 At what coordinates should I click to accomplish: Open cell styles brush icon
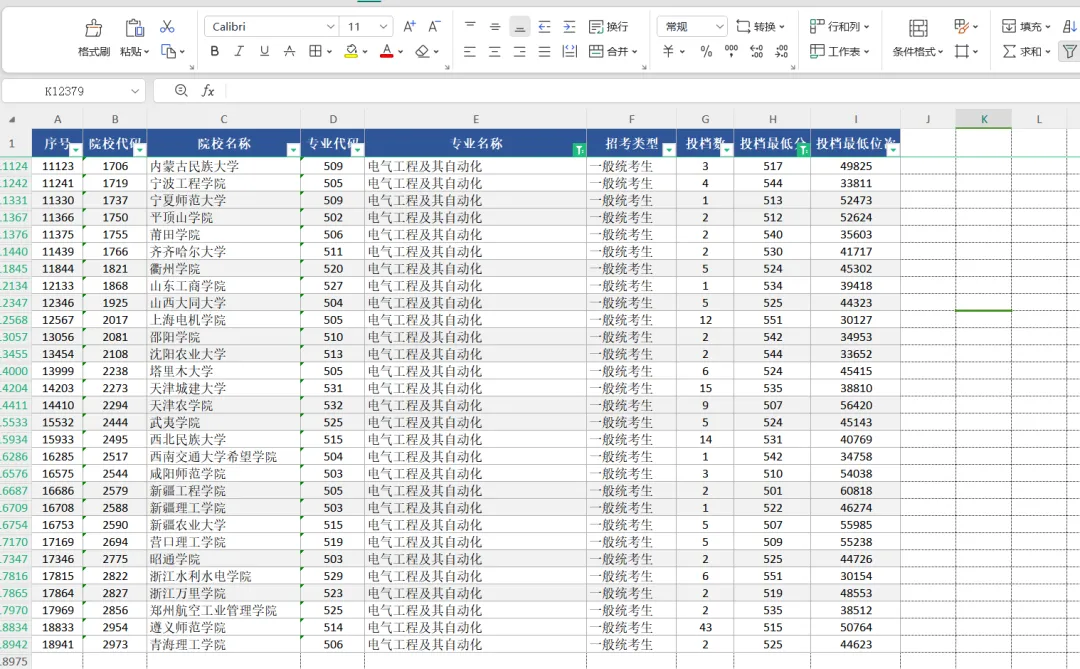point(962,26)
